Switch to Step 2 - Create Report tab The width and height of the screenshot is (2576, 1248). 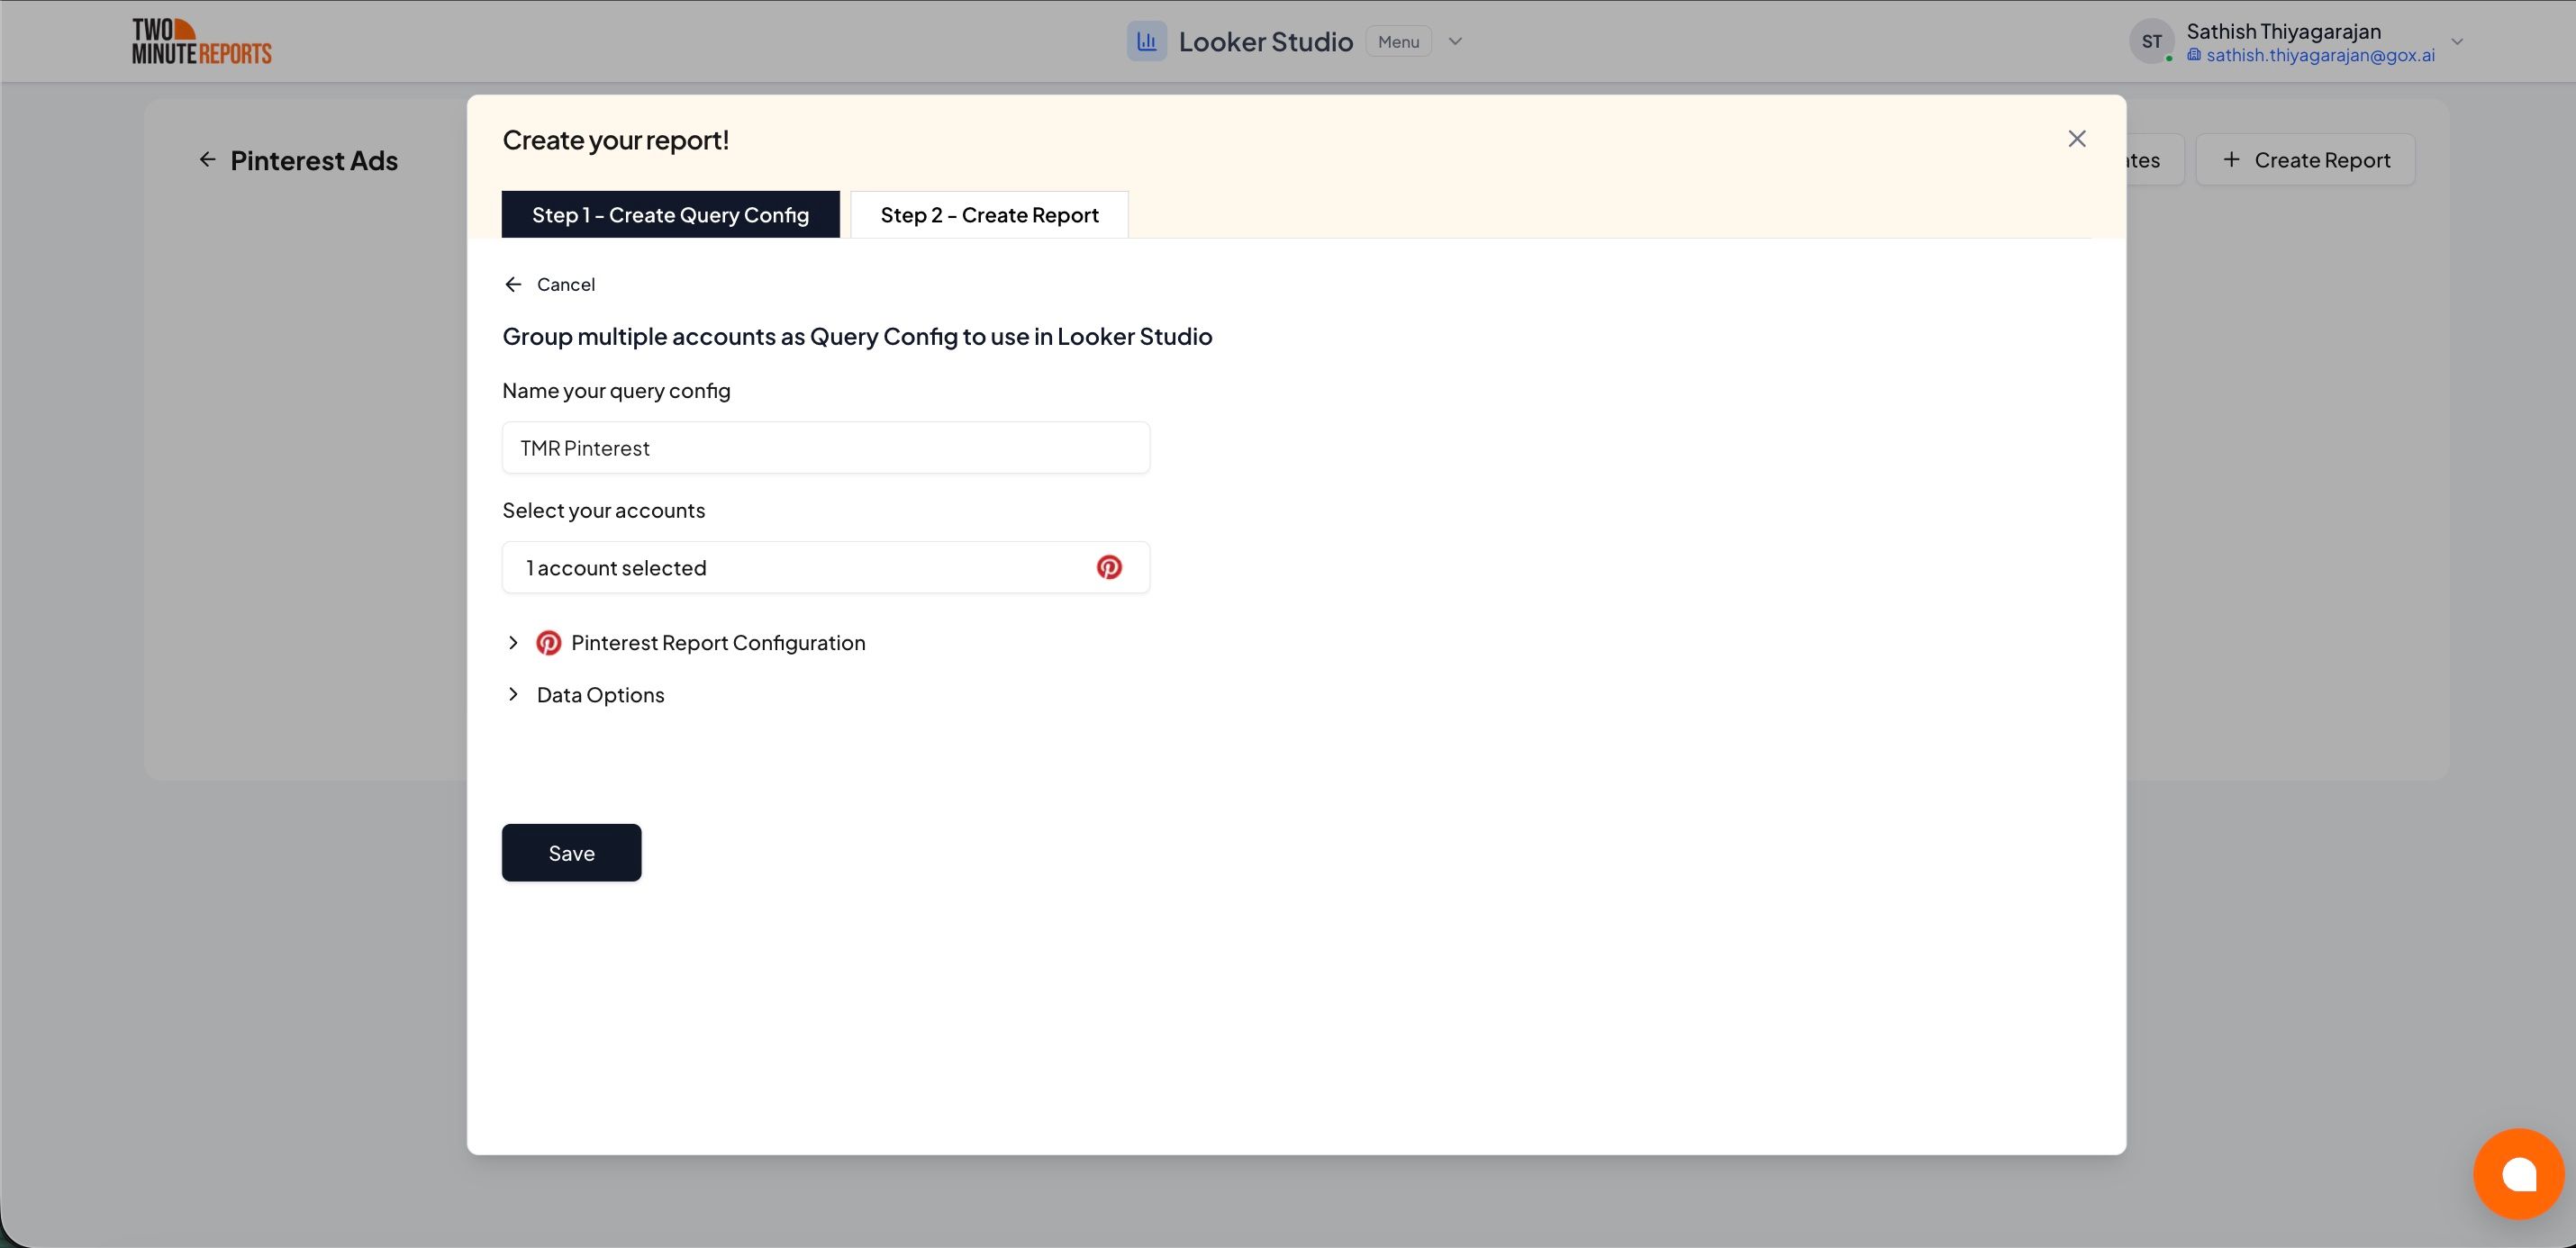click(x=989, y=214)
